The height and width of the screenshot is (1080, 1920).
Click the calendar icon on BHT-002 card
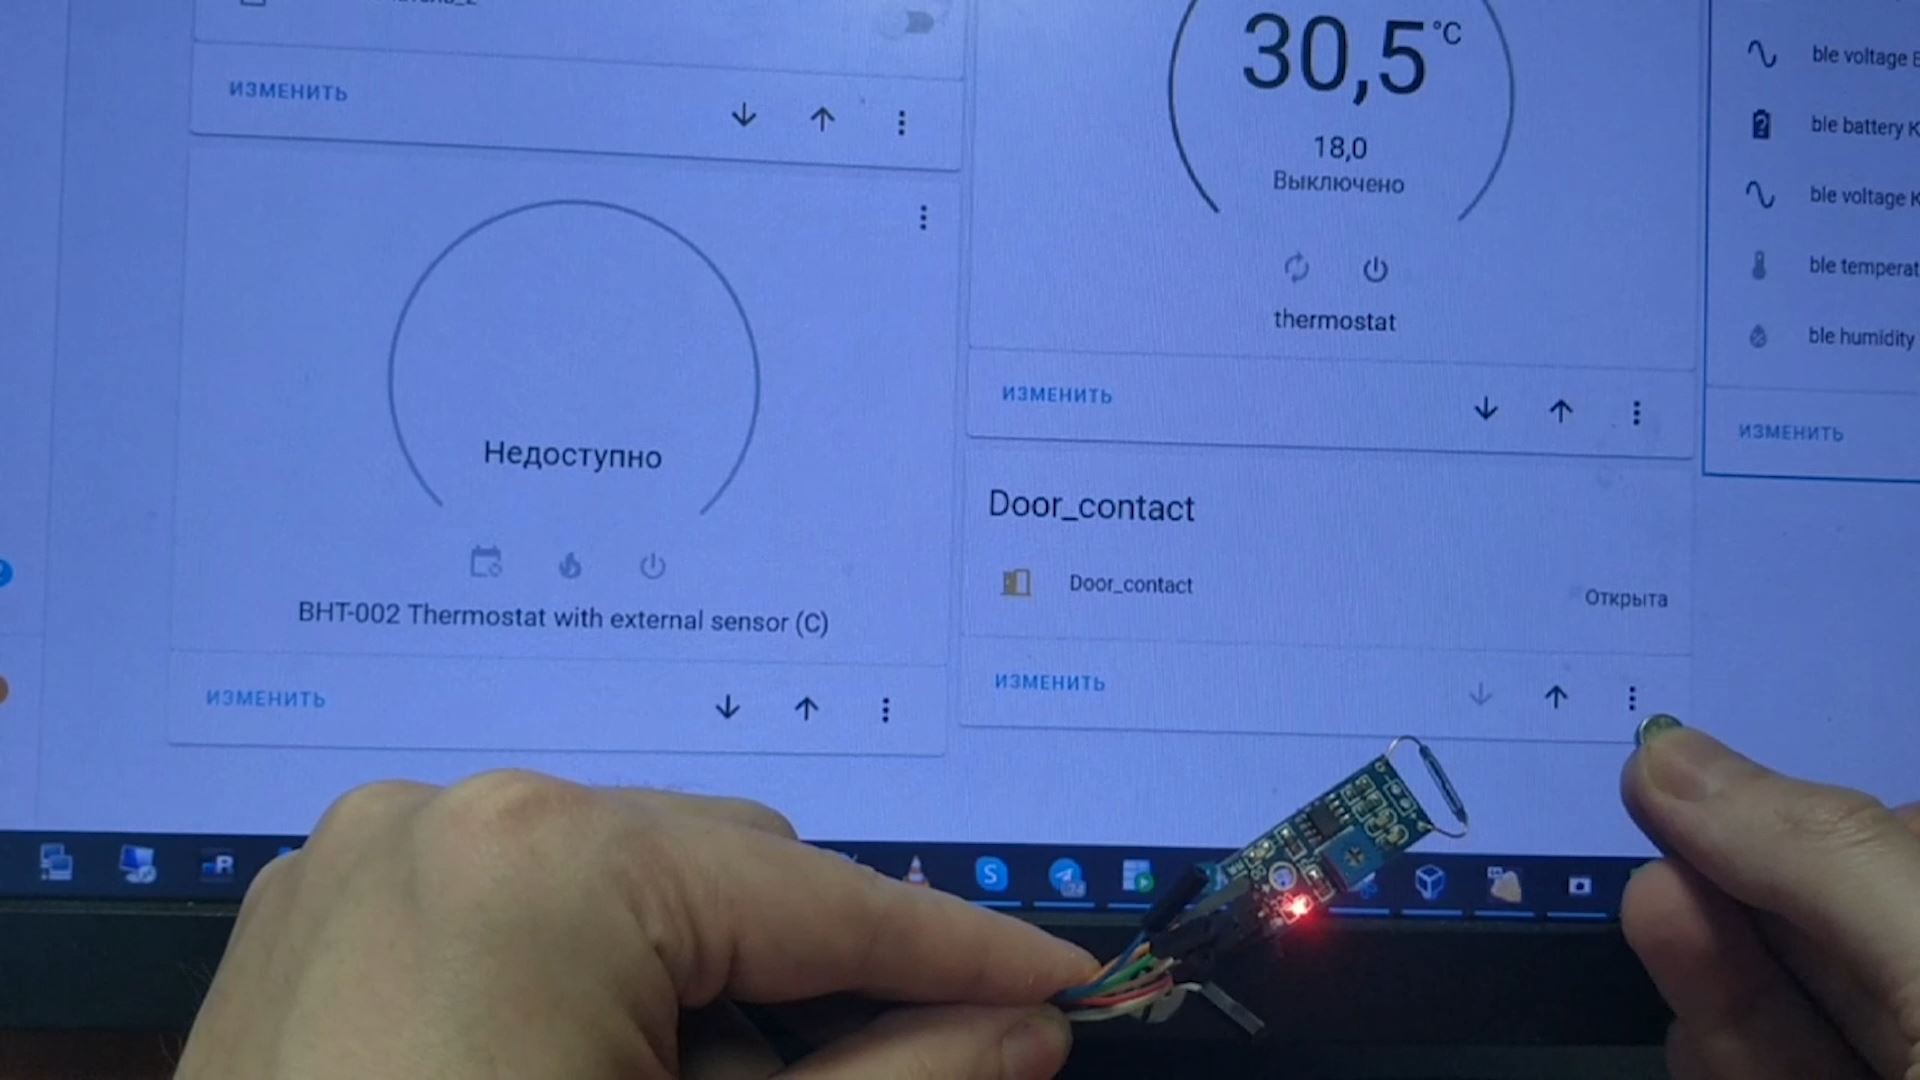(484, 564)
